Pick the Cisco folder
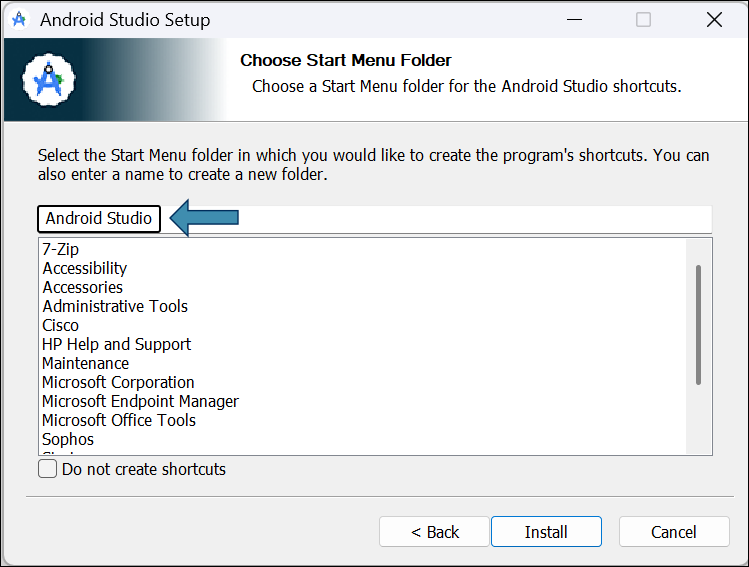Screen dimensions: 749x567 (x=60, y=325)
